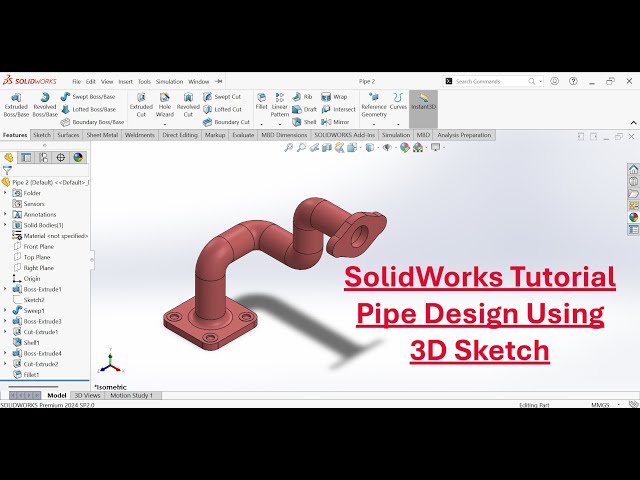640x480 pixels.
Task: Select the Linear Pattern tool
Action: coord(280,105)
